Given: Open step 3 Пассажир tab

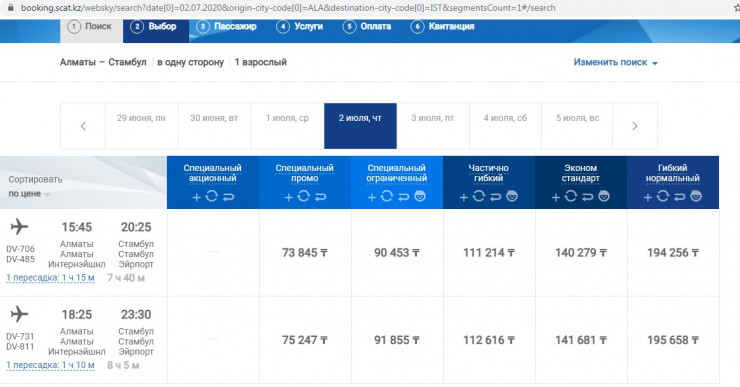Looking at the screenshot, I should point(227,26).
